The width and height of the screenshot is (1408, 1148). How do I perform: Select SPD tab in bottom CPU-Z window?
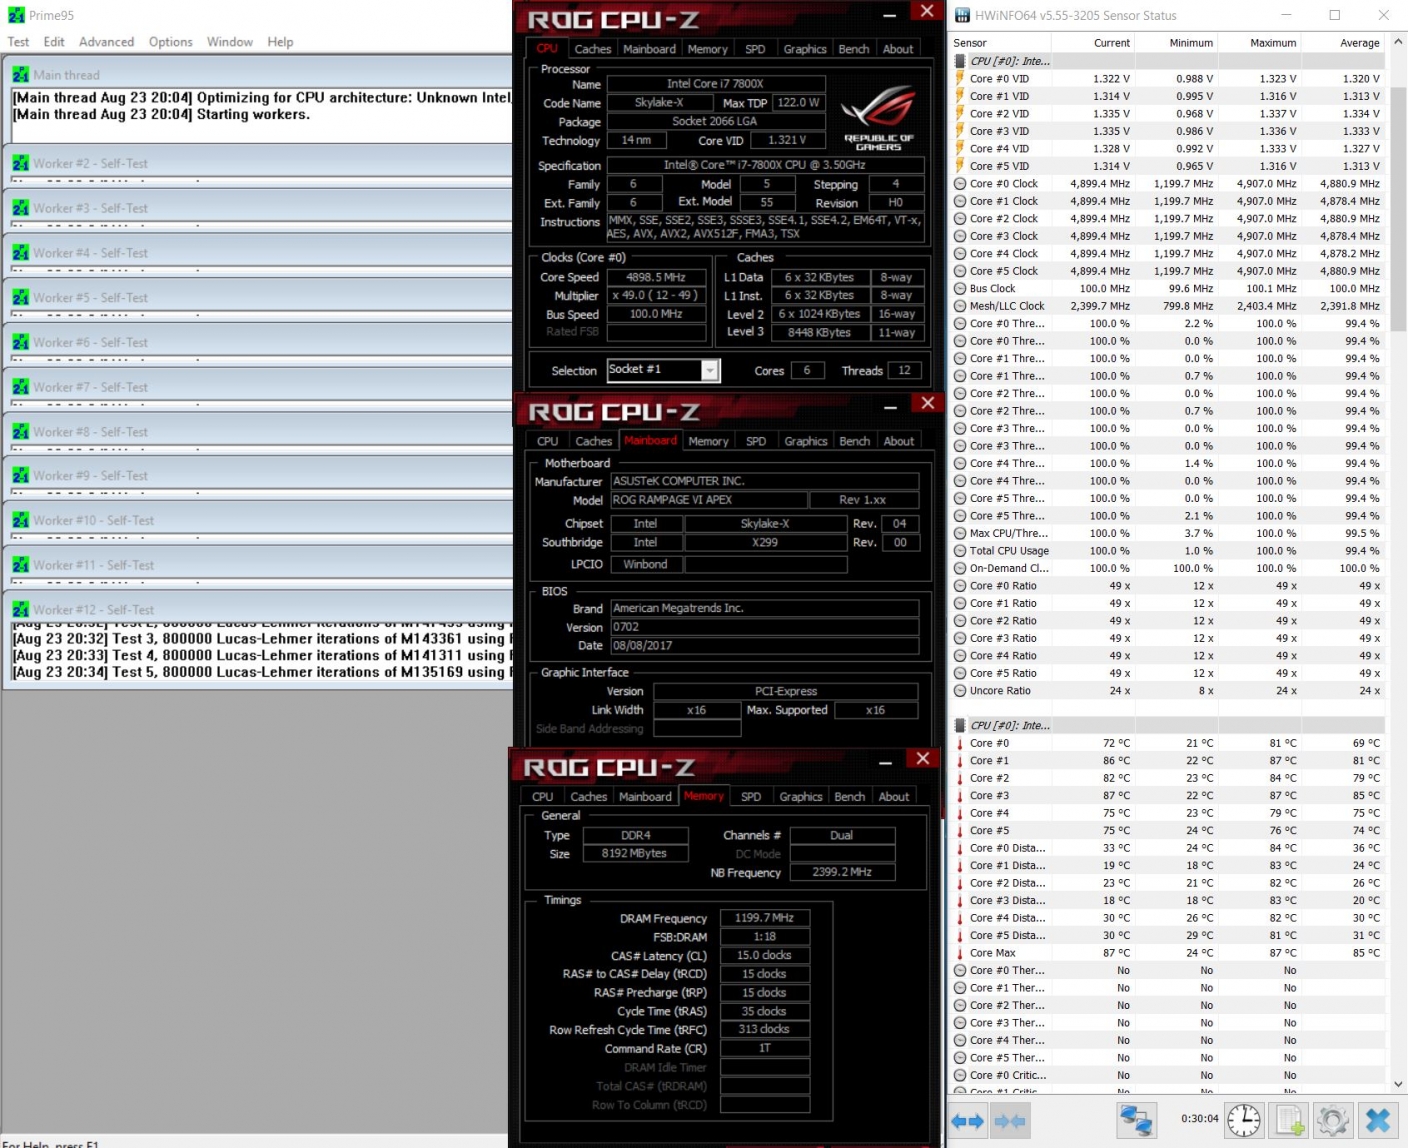pos(750,797)
